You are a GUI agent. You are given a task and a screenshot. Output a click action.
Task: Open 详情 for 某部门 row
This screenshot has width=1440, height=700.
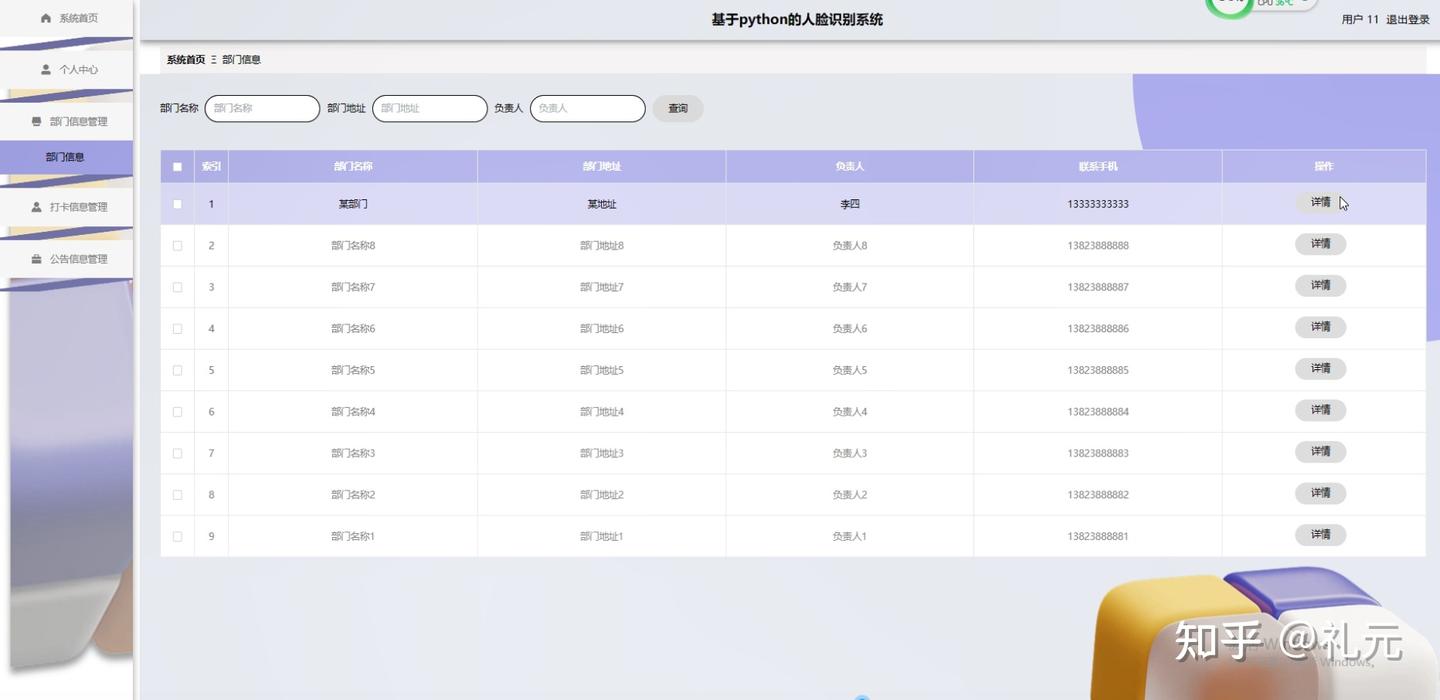[1320, 202]
